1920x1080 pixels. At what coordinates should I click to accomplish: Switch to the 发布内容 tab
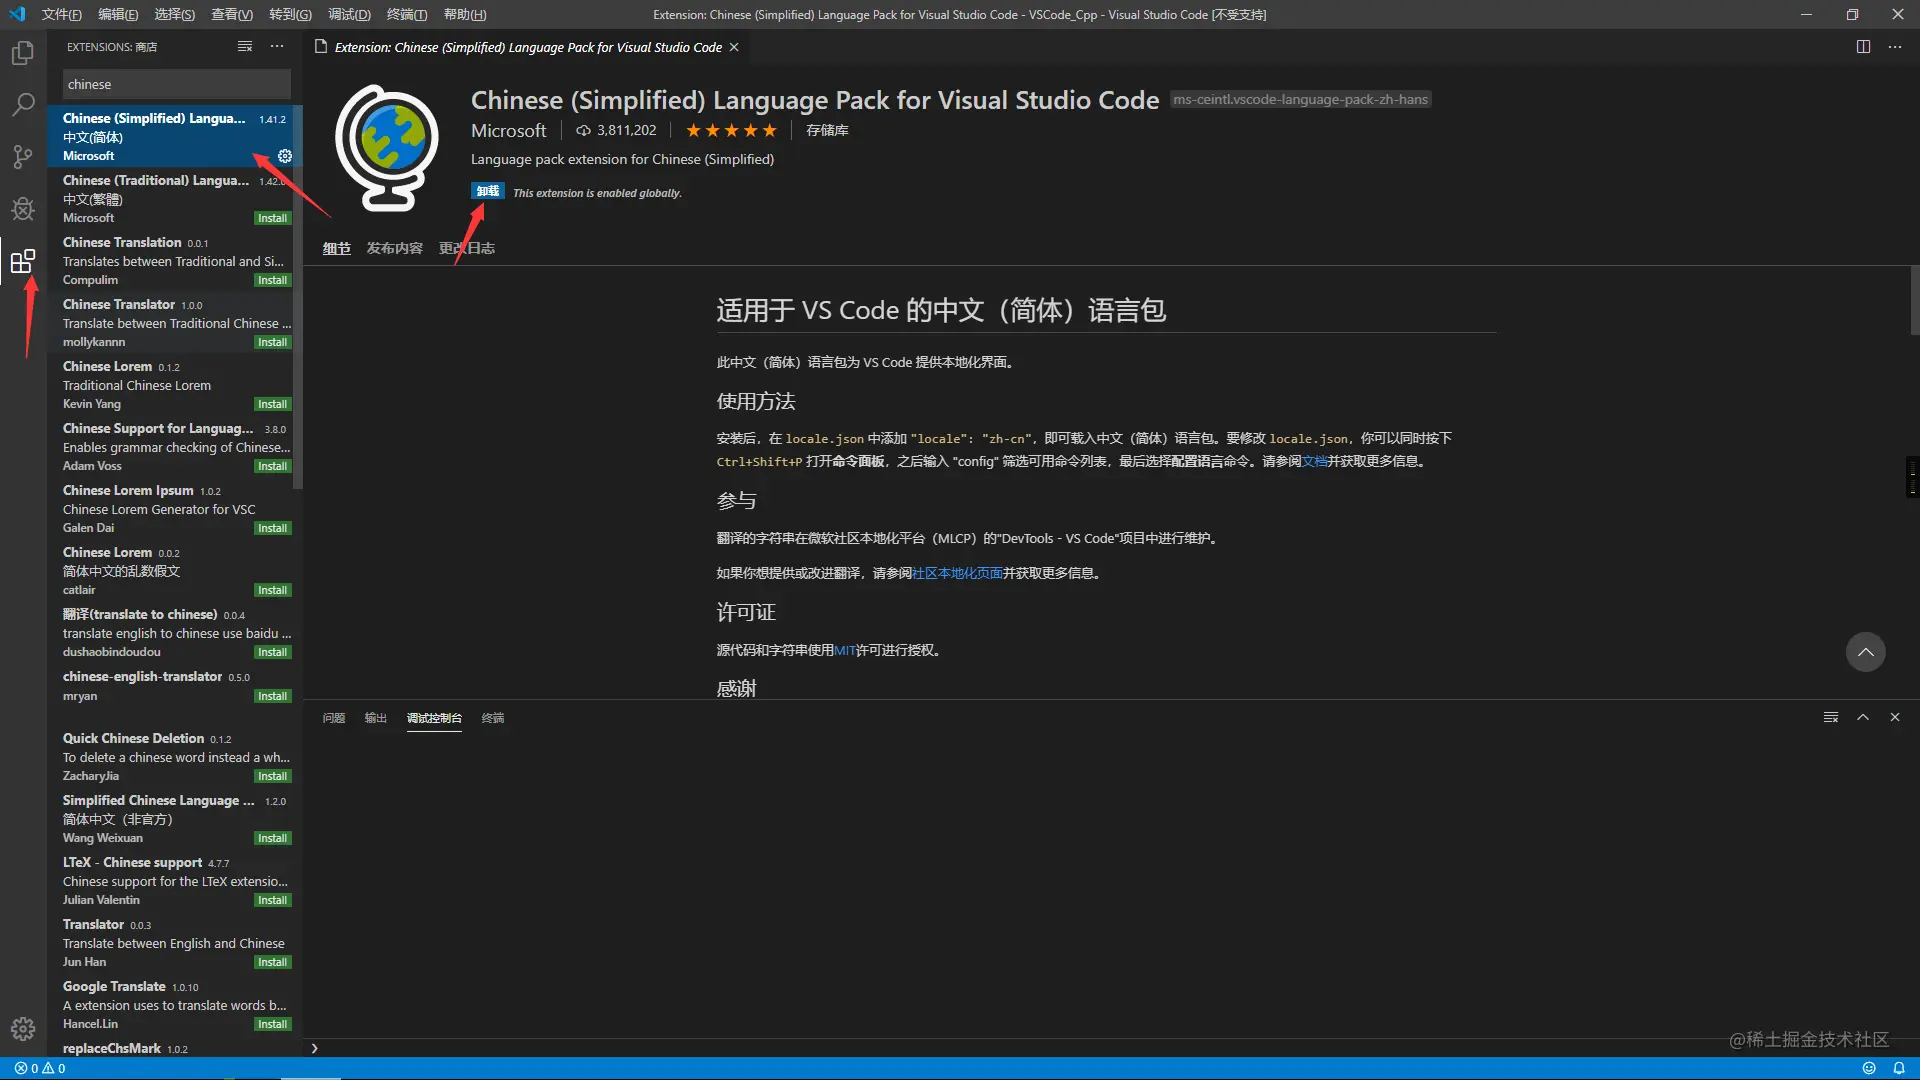(x=394, y=248)
